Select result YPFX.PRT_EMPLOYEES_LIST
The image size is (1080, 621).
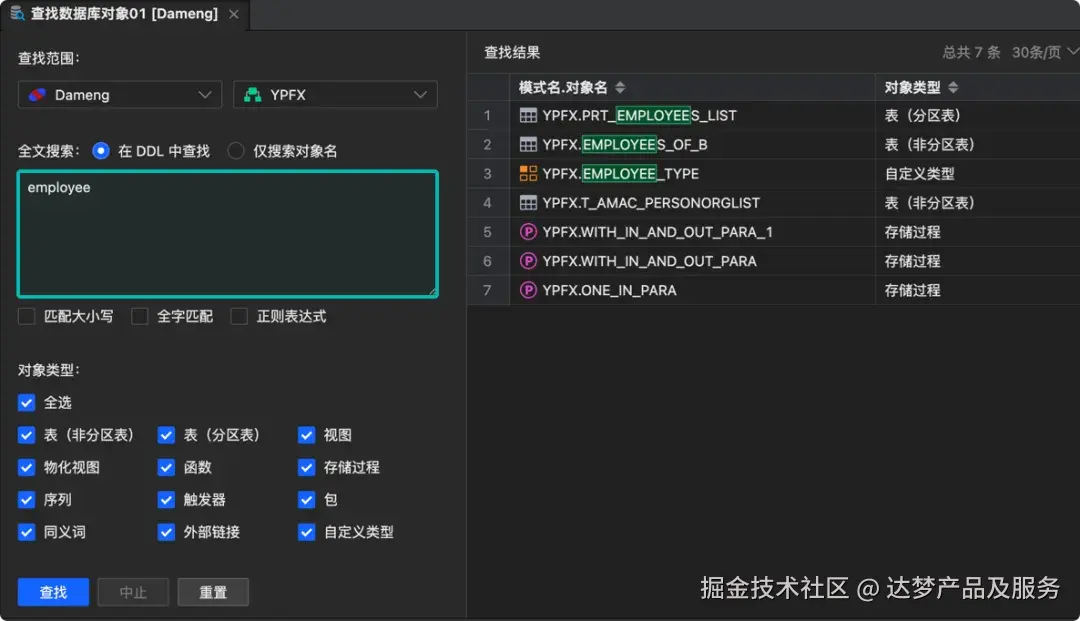point(639,116)
